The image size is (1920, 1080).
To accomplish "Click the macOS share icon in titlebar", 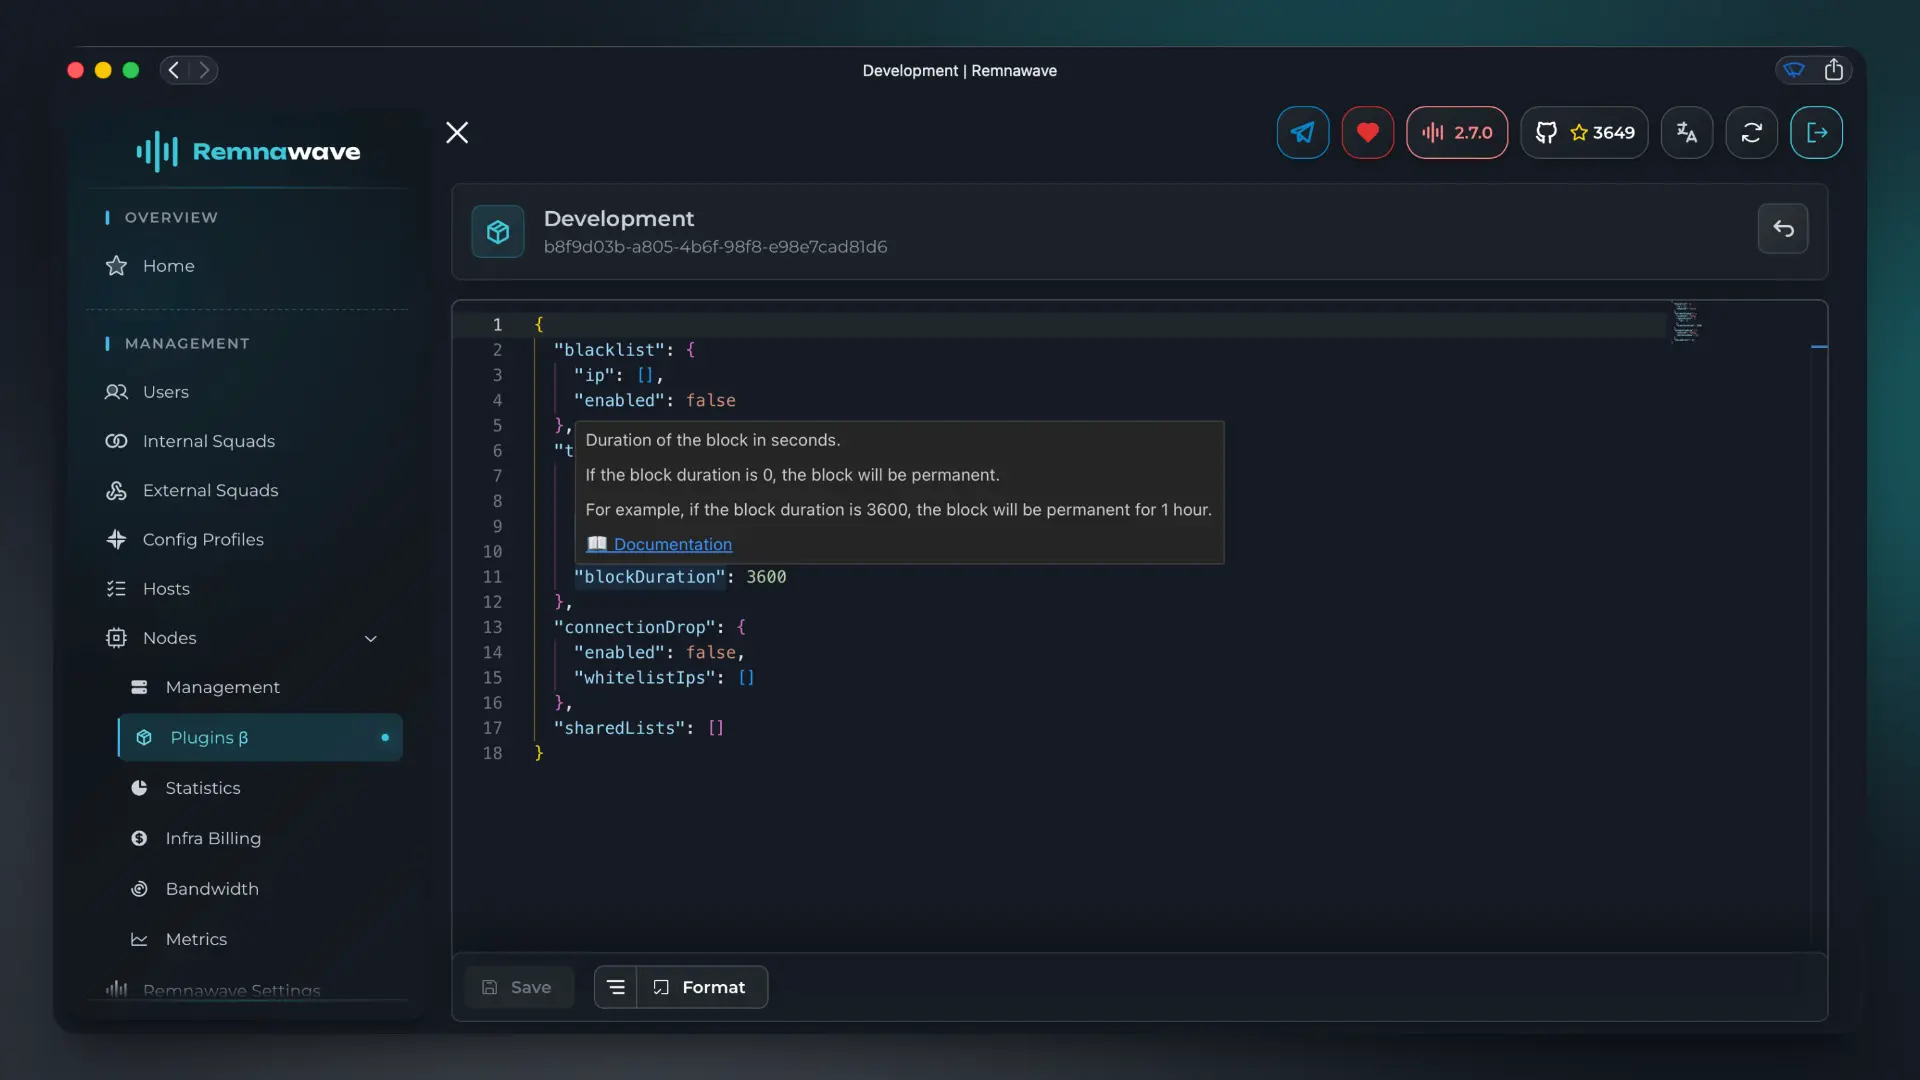I will coord(1833,70).
